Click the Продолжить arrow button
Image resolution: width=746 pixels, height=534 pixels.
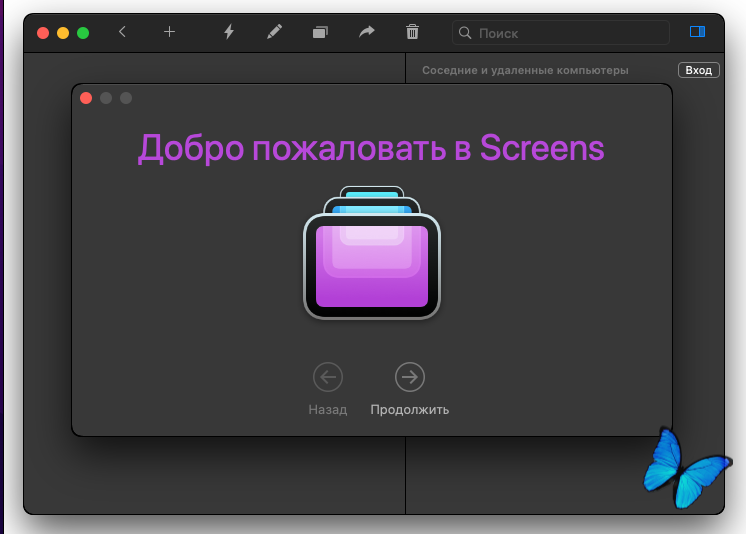pos(410,377)
